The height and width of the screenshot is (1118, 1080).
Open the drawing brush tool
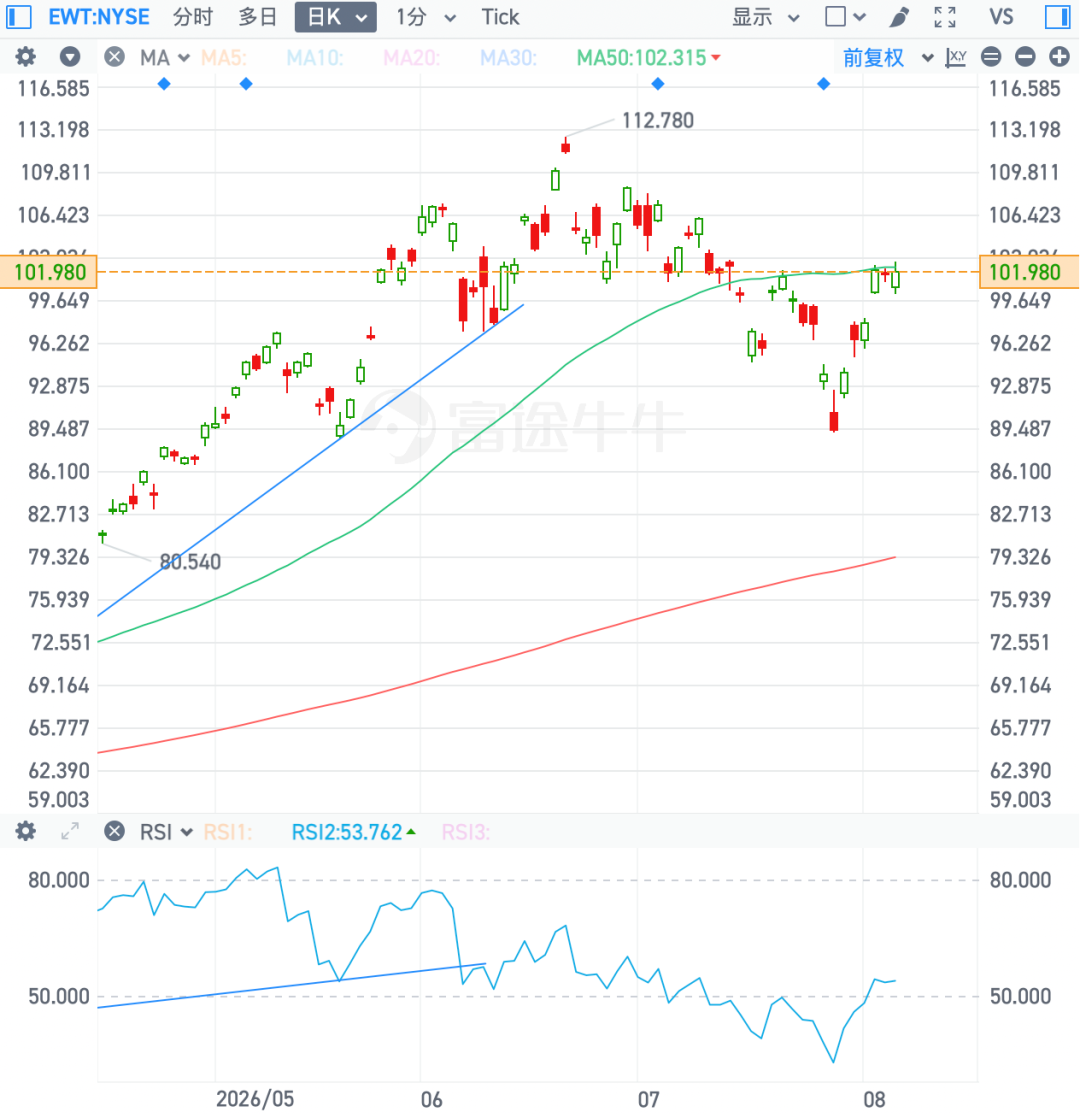click(x=900, y=16)
